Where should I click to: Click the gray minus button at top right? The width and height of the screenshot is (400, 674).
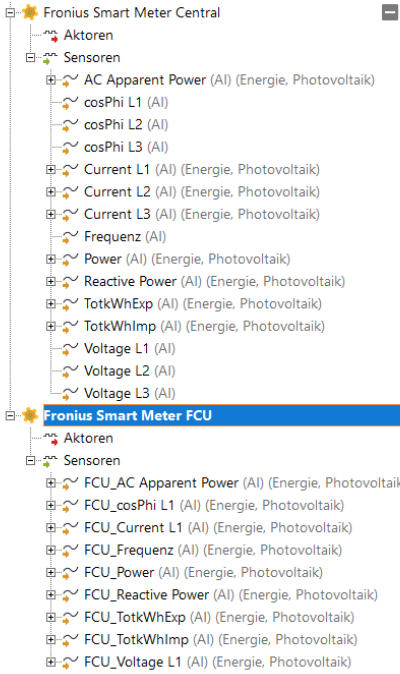[x=390, y=12]
